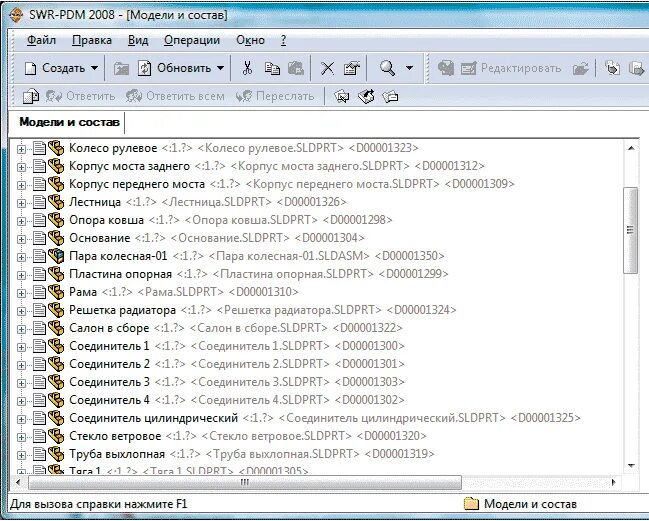Open the Создать dropdown arrow
This screenshot has width=649, height=521.
[x=95, y=68]
